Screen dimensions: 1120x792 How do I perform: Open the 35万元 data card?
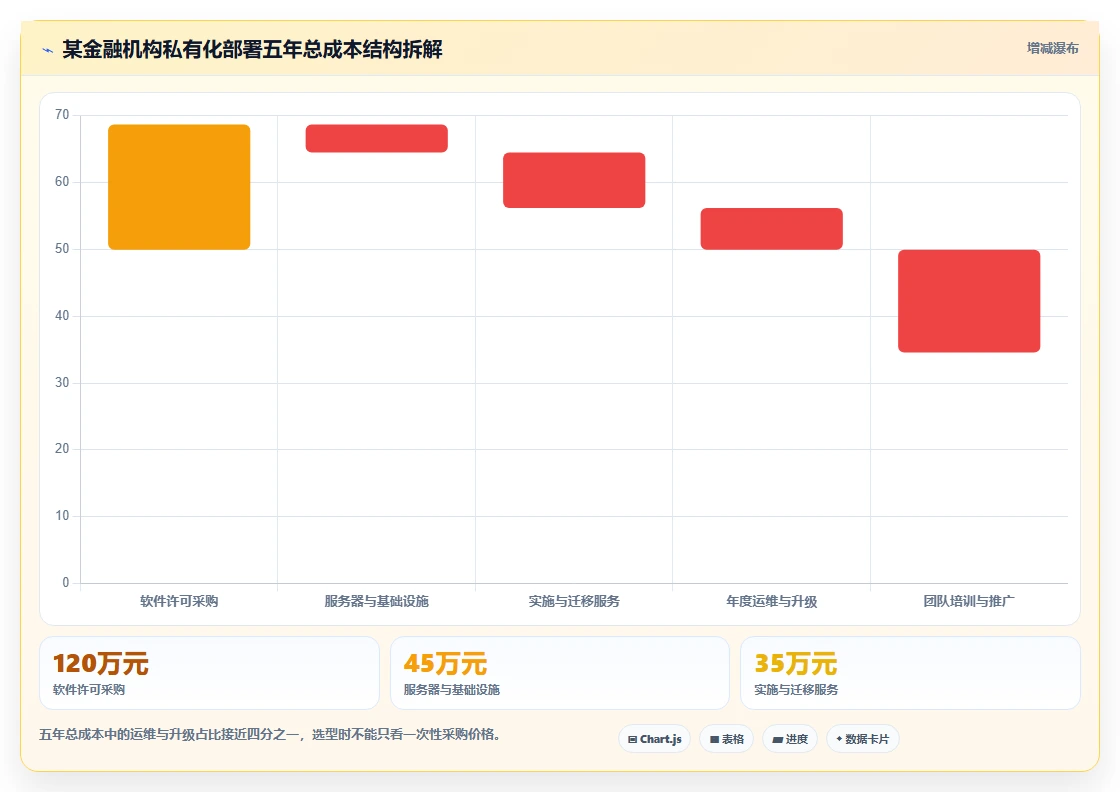coord(911,673)
